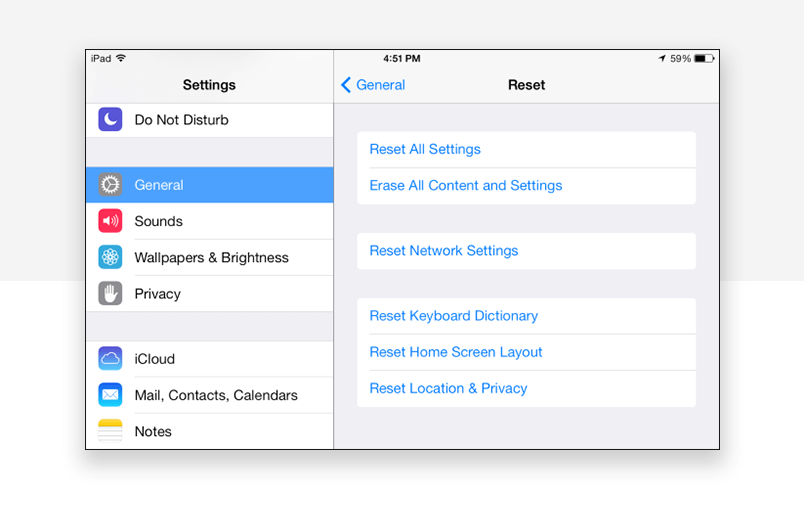This screenshot has height=524, width=804.
Task: Open Sounds settings row
Action: point(210,221)
